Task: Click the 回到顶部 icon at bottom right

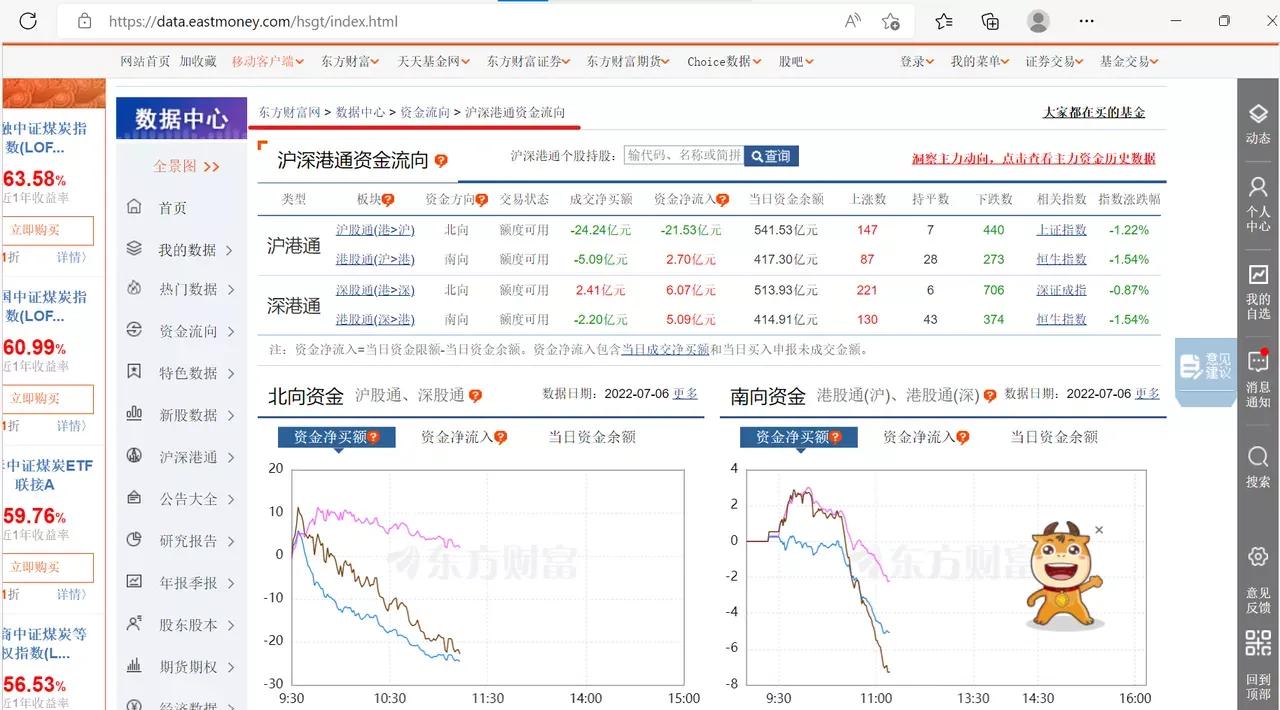Action: [x=1257, y=652]
